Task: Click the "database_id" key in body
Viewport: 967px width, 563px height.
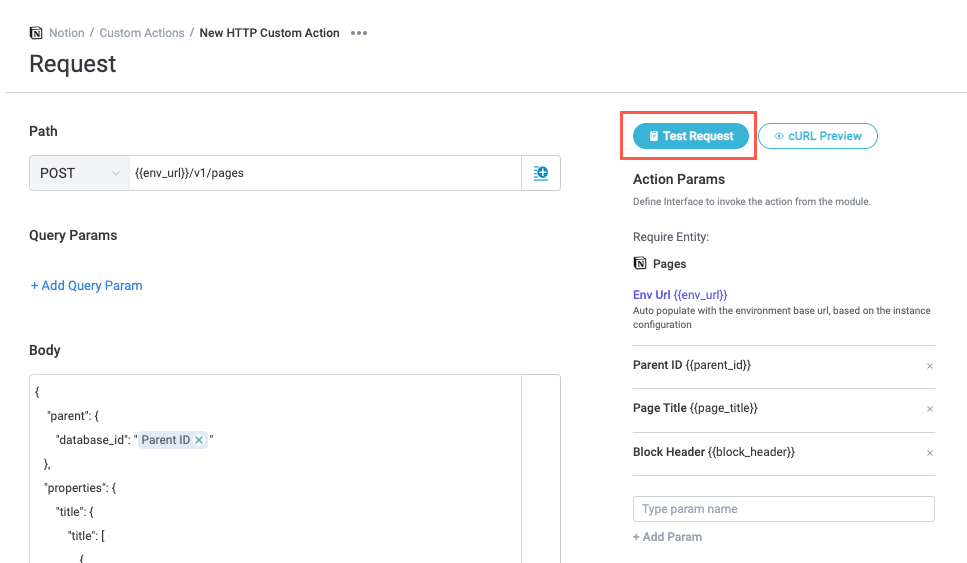Action: 93,440
